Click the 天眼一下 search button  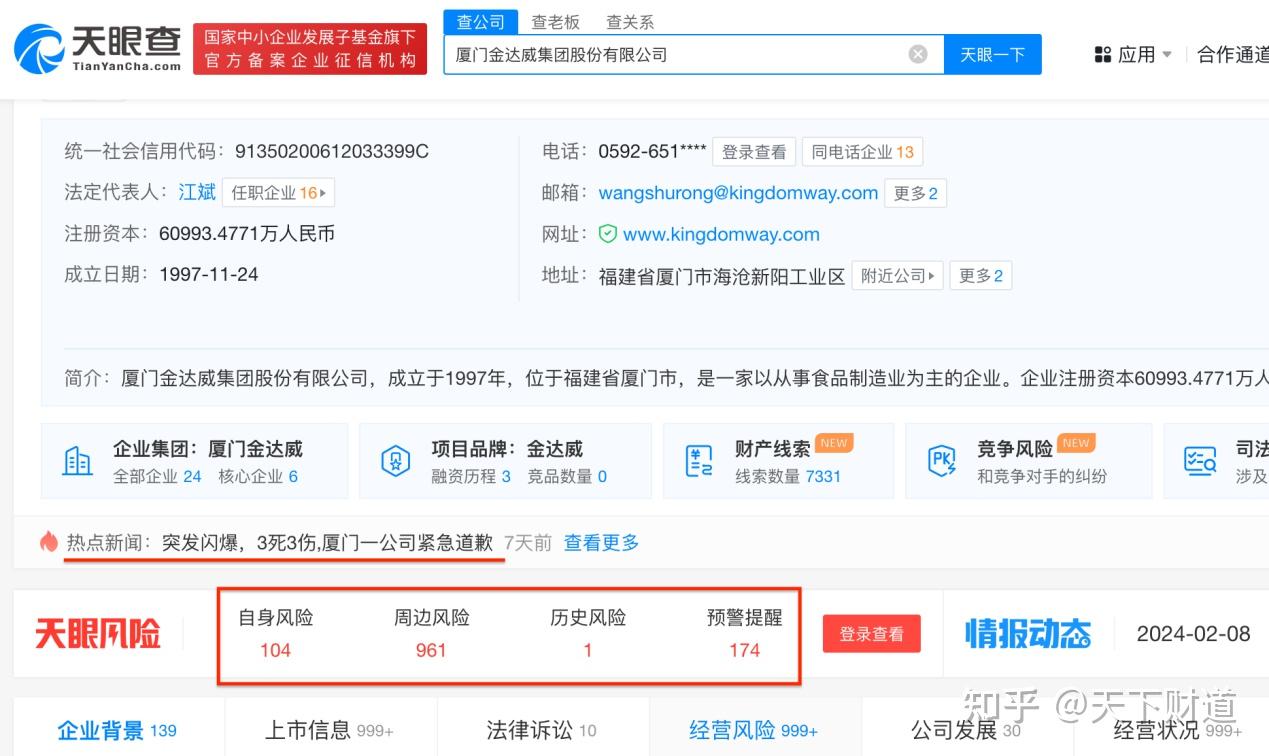tap(992, 54)
